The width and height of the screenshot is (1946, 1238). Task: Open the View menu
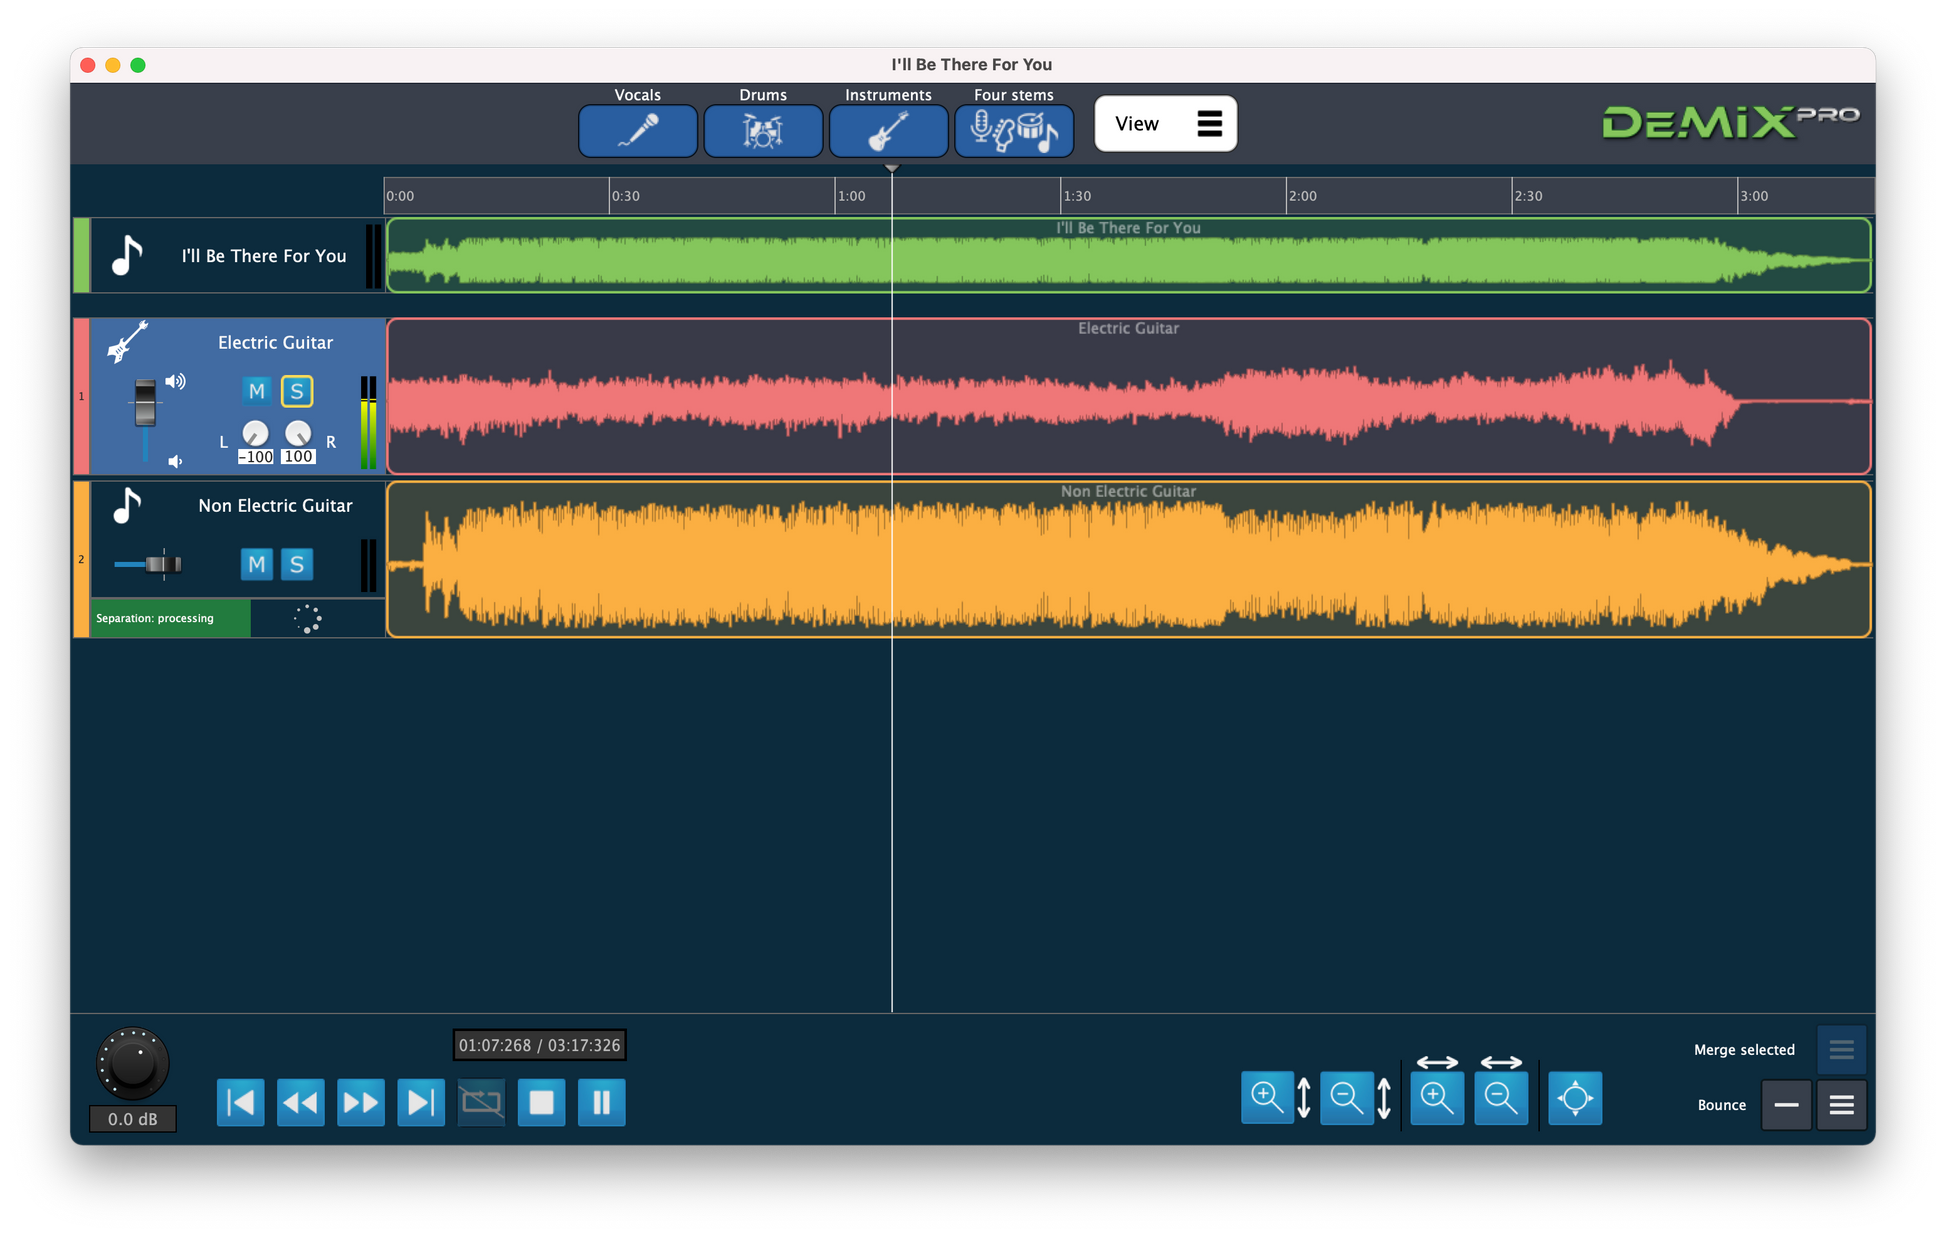1165,123
